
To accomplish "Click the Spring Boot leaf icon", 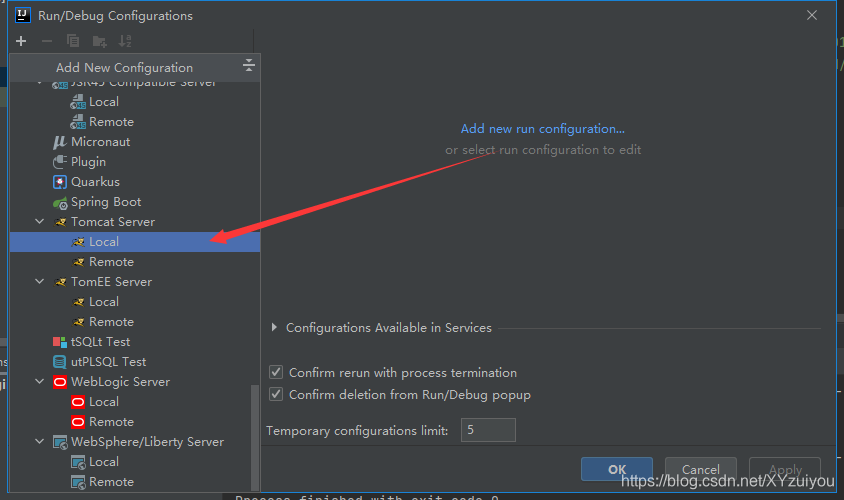I will click(60, 202).
